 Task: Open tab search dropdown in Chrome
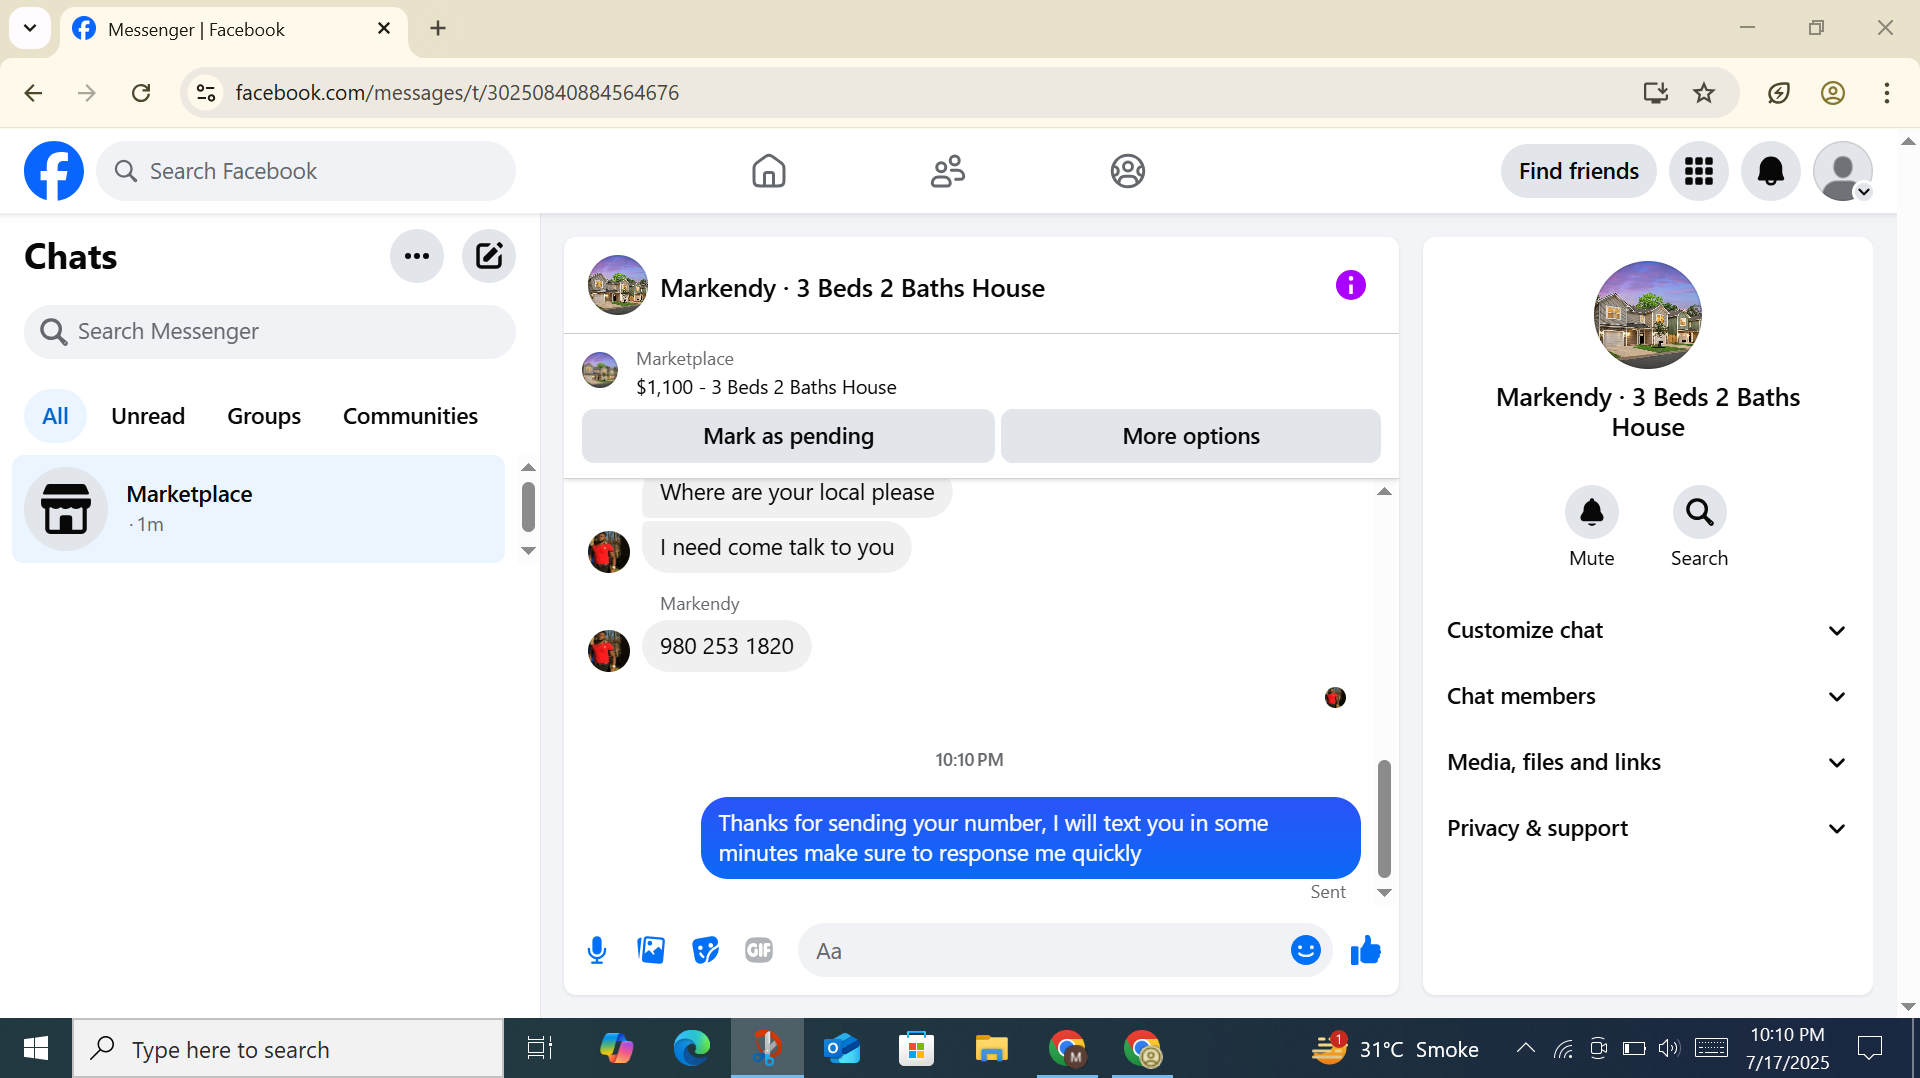point(30,28)
